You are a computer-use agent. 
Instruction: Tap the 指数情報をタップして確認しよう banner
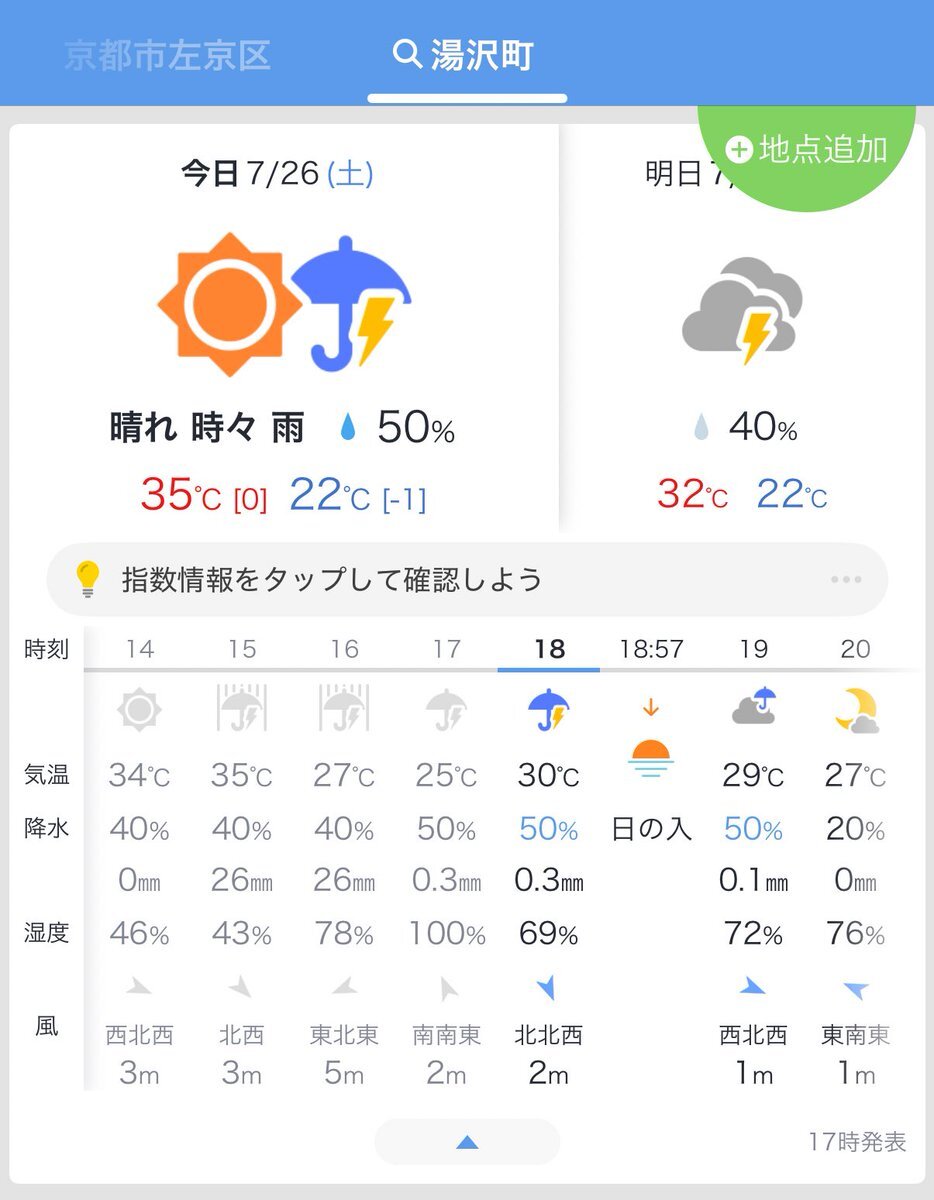coord(467,579)
